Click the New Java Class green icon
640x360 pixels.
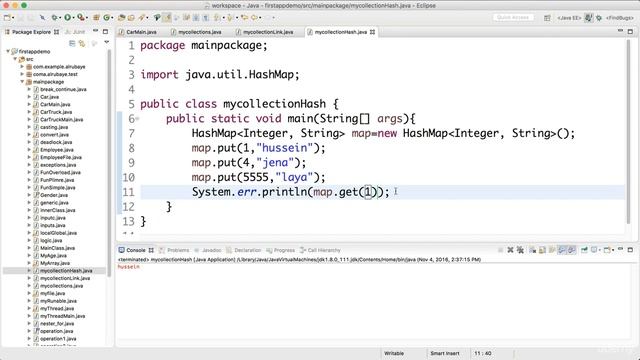coord(107,18)
